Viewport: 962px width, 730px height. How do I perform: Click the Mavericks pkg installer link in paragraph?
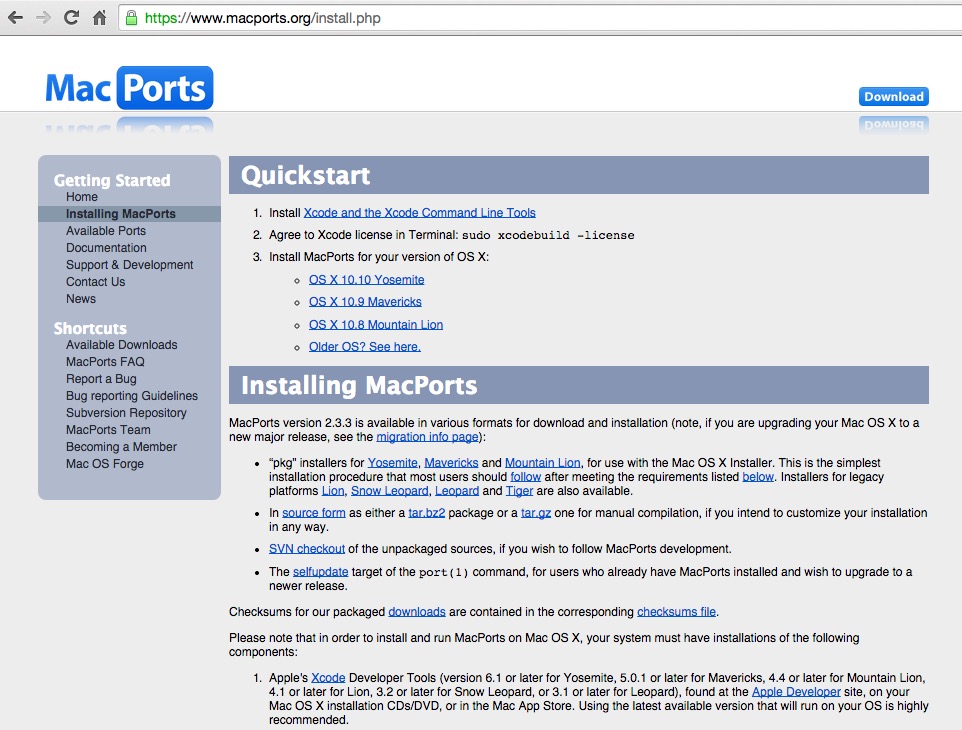point(451,463)
